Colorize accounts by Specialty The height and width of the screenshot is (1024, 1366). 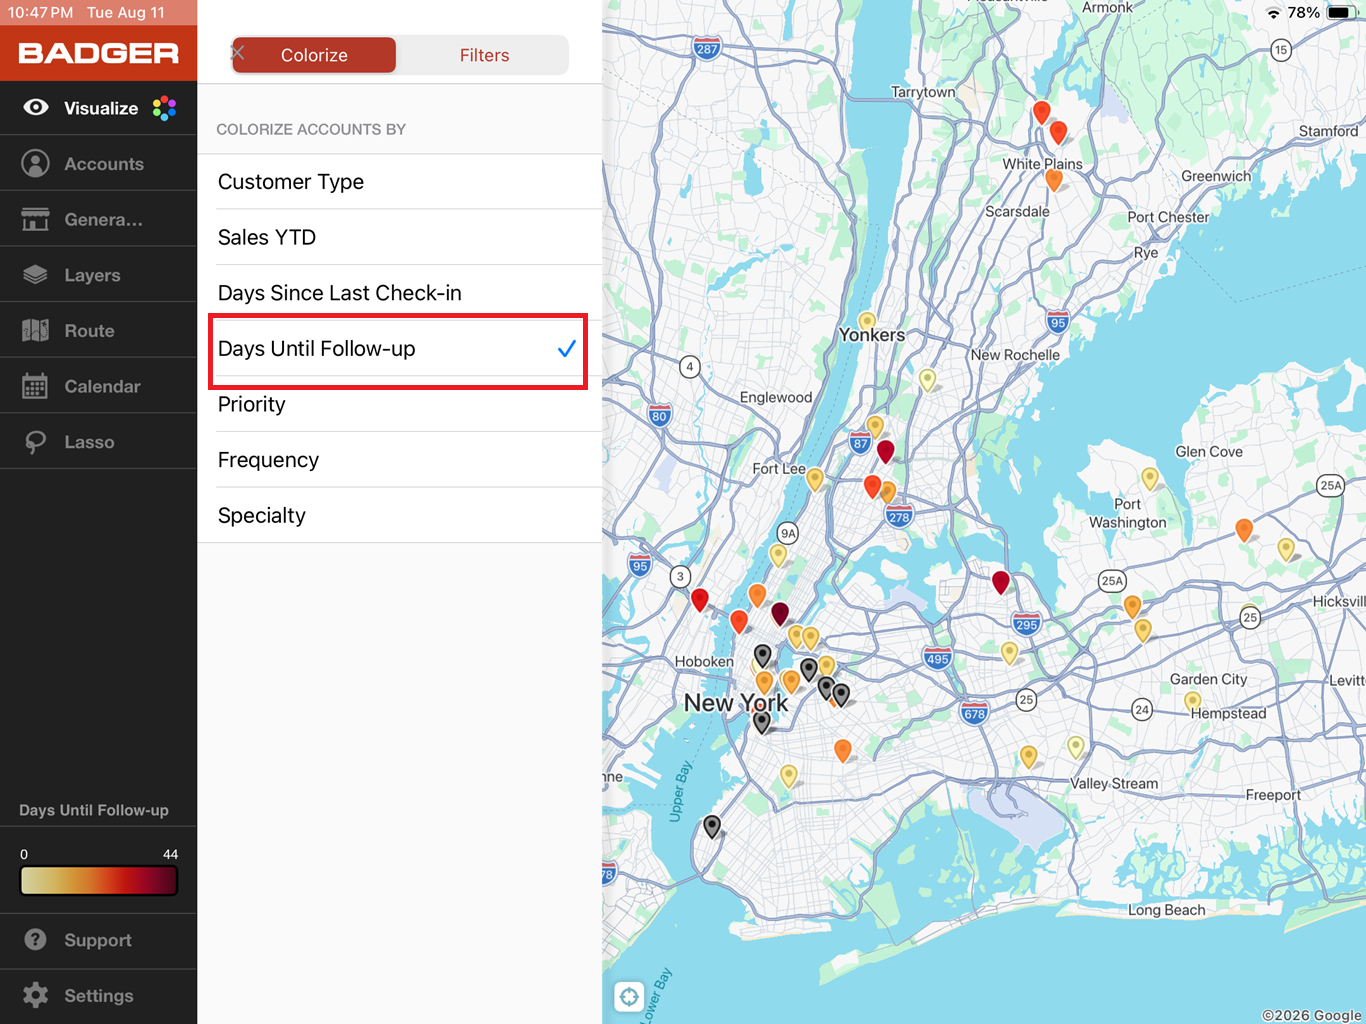pyautogui.click(x=400, y=515)
